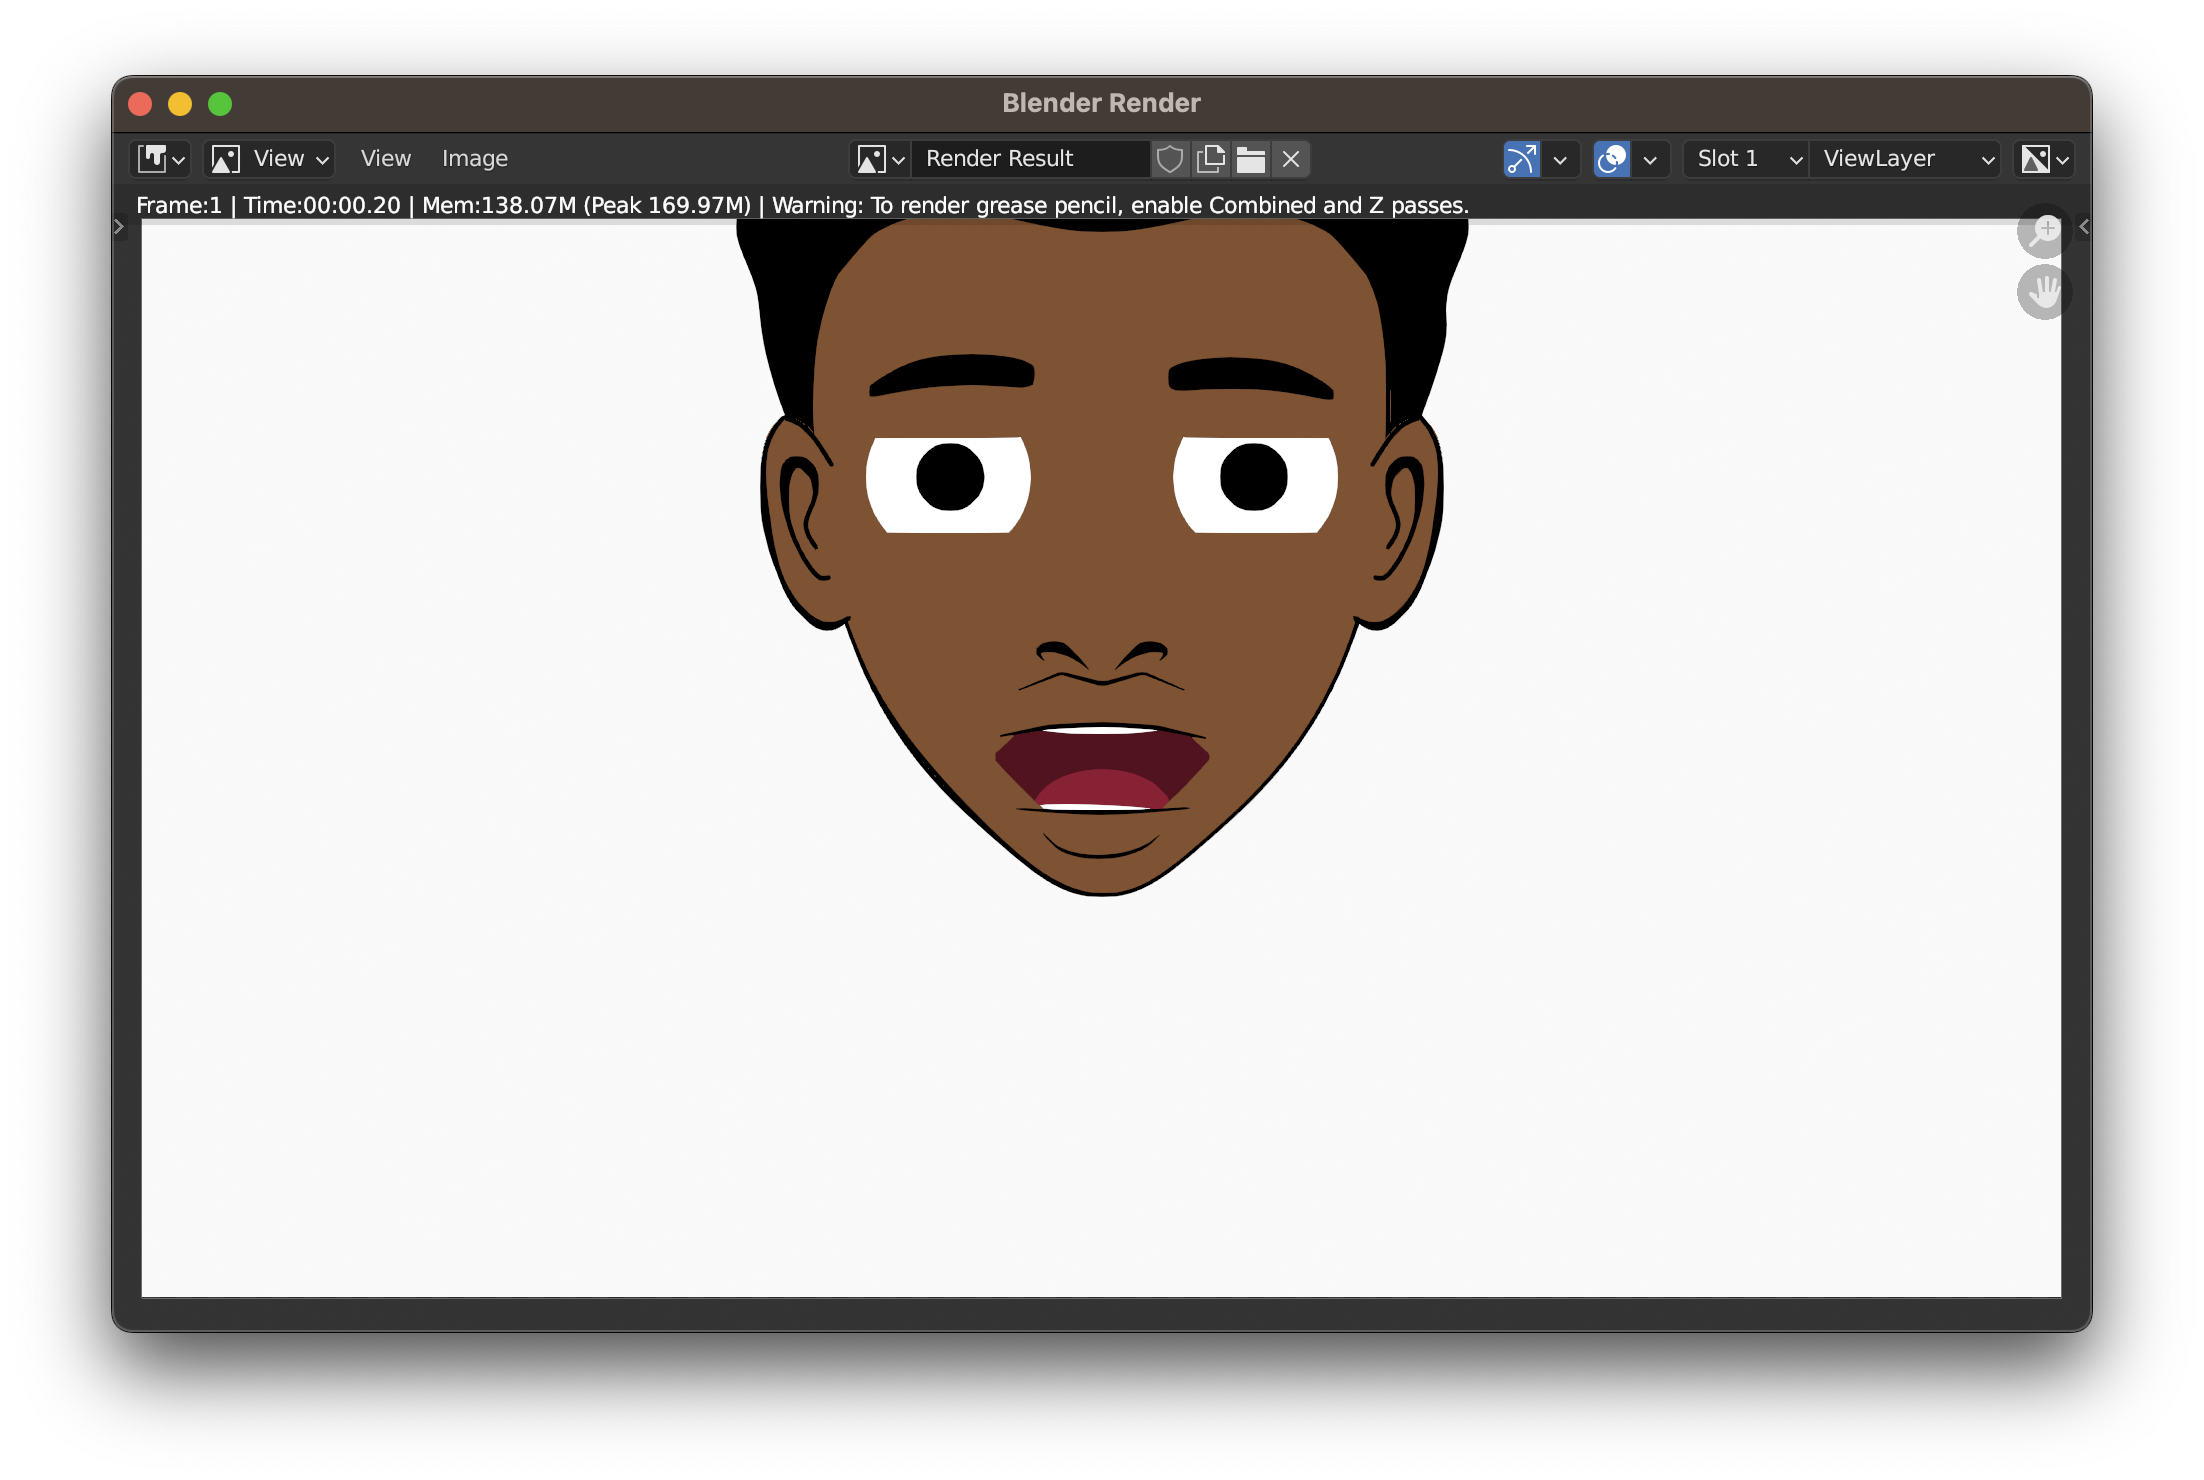2204x1480 pixels.
Task: Open the Image menu
Action: tap(474, 159)
